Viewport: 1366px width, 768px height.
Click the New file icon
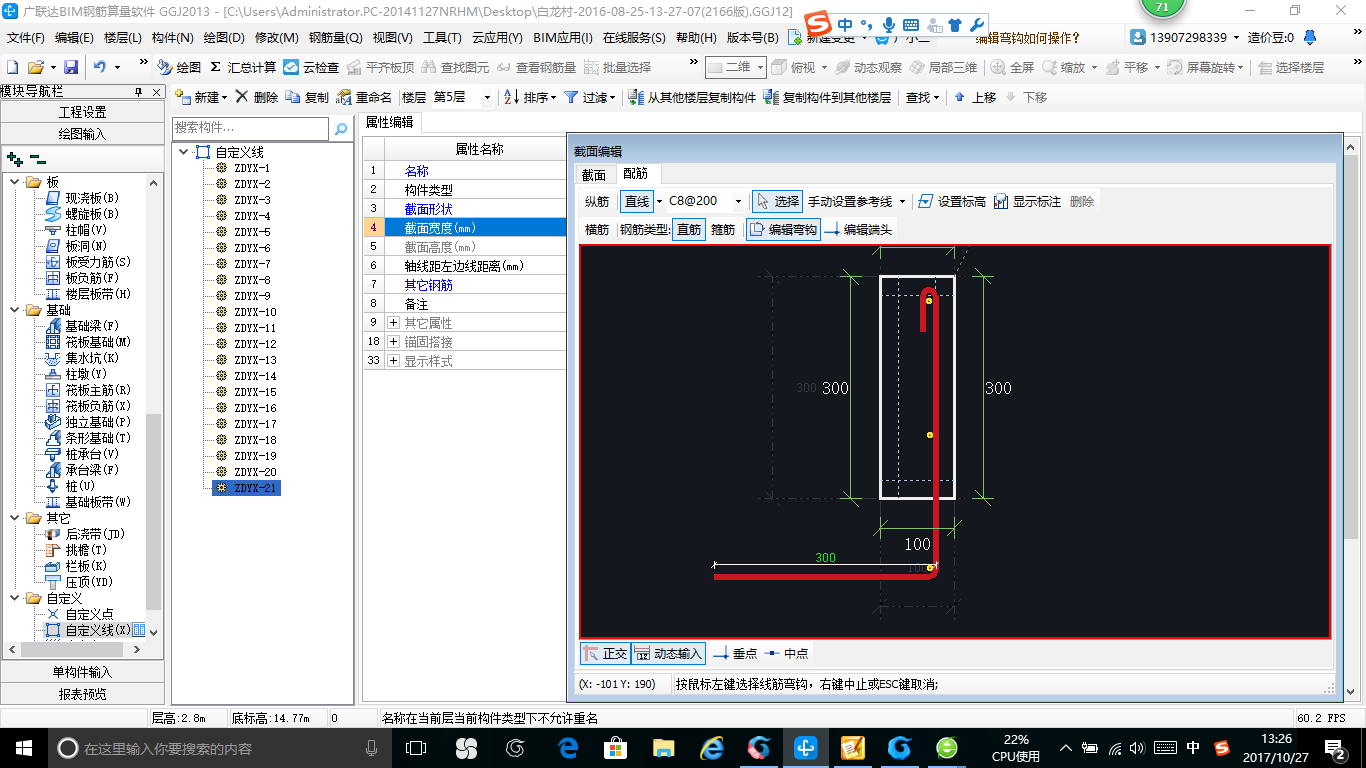12,67
